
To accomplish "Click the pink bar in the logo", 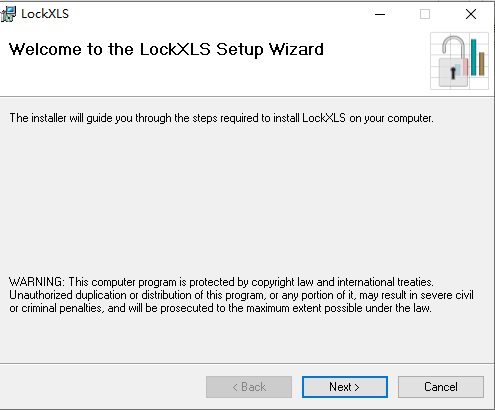I will pyautogui.click(x=465, y=67).
